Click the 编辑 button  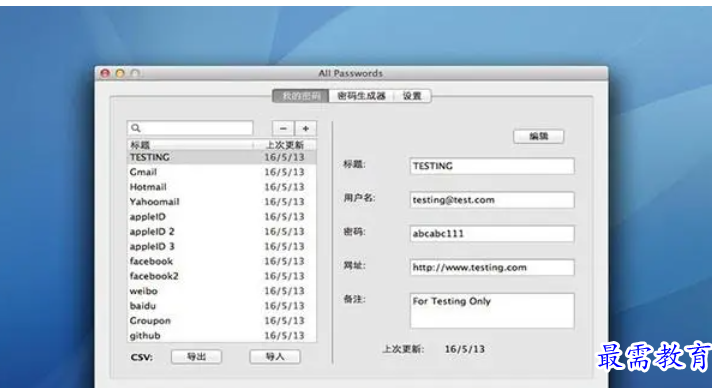(x=538, y=136)
